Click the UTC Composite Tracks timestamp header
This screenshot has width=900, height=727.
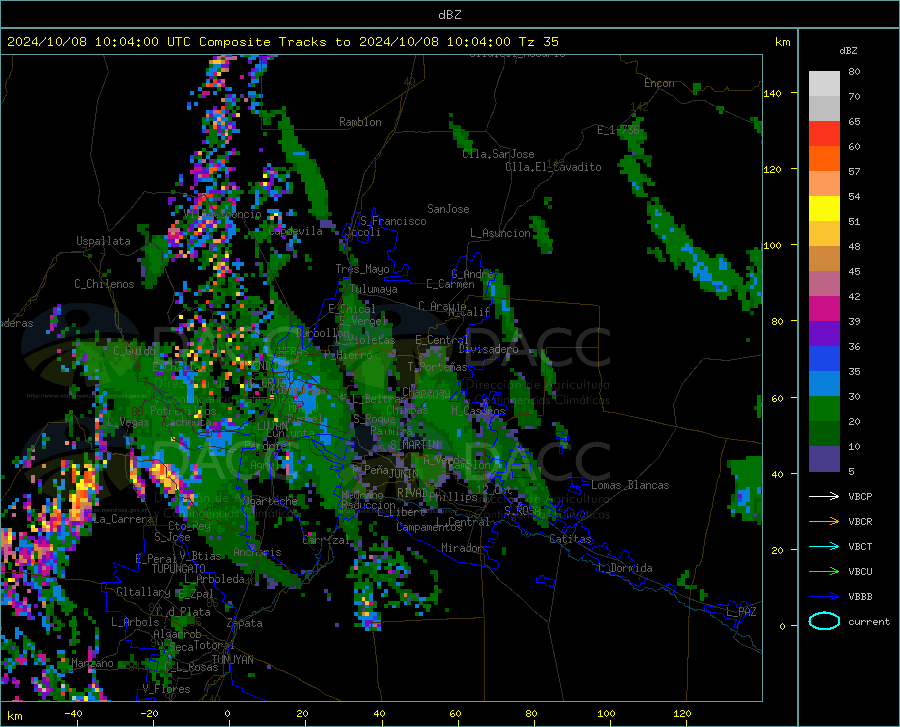(x=282, y=42)
